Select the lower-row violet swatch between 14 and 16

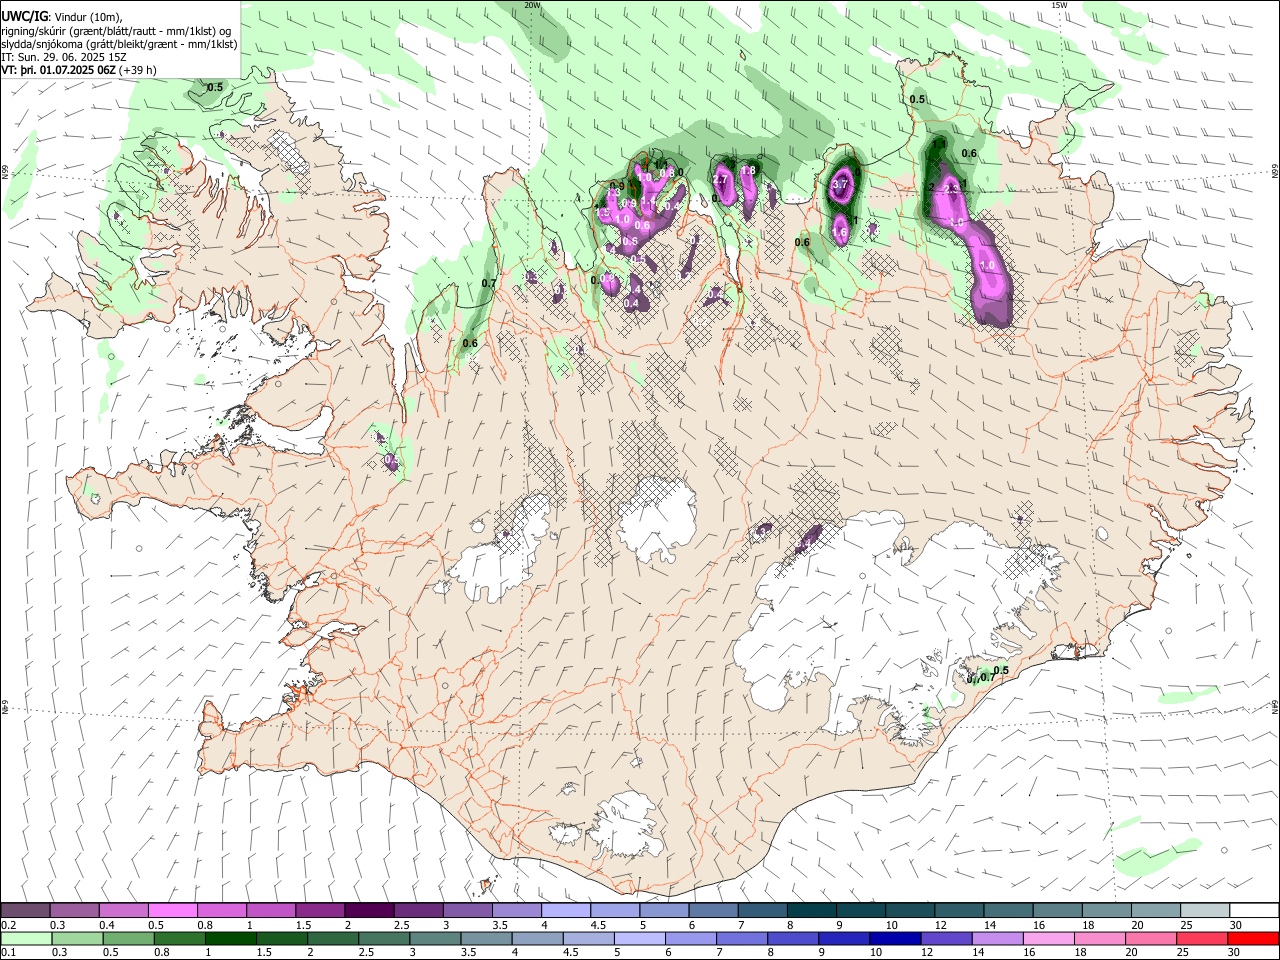[997, 938]
